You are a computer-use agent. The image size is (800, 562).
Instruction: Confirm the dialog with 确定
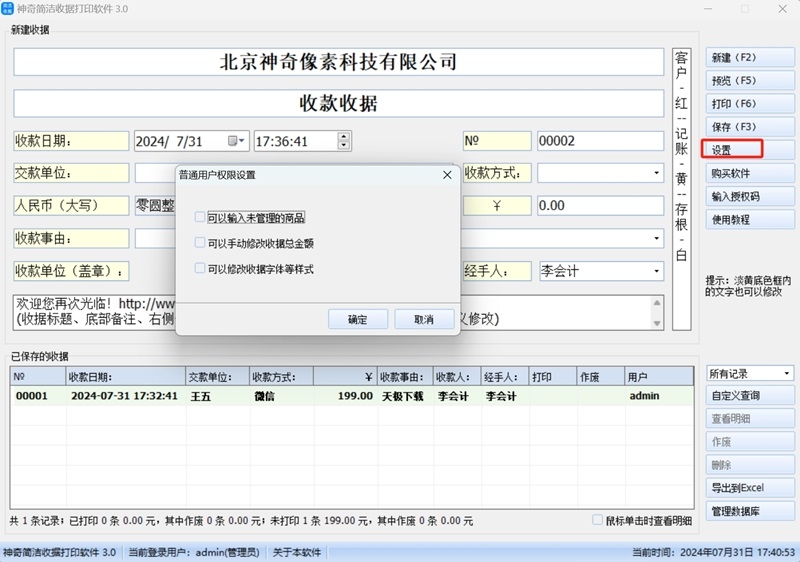358,319
